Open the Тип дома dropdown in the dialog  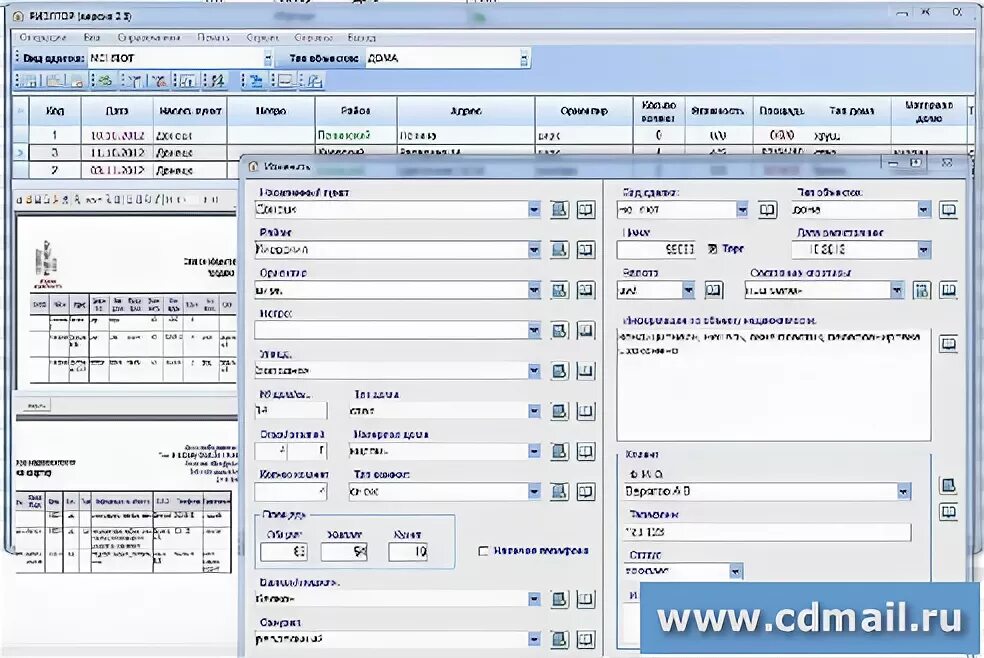click(533, 411)
